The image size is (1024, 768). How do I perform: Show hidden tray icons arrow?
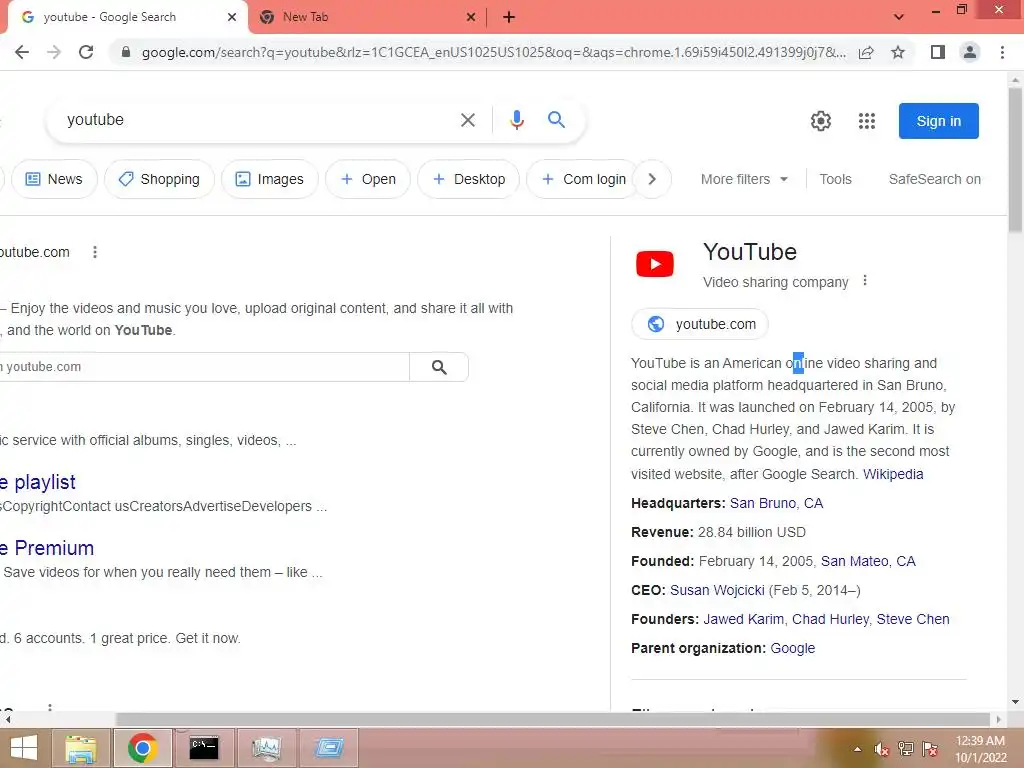click(857, 749)
